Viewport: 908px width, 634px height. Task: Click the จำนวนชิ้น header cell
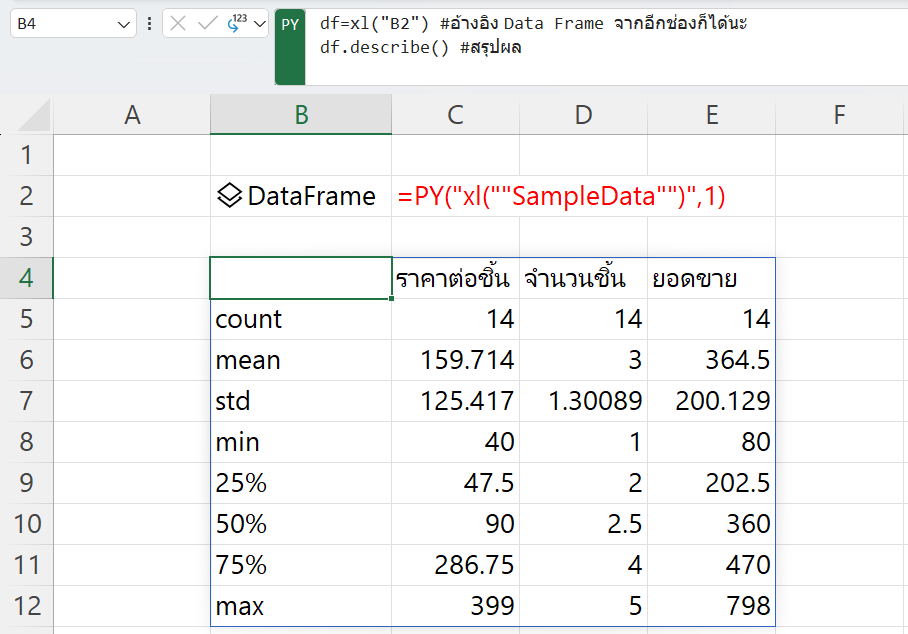[584, 278]
